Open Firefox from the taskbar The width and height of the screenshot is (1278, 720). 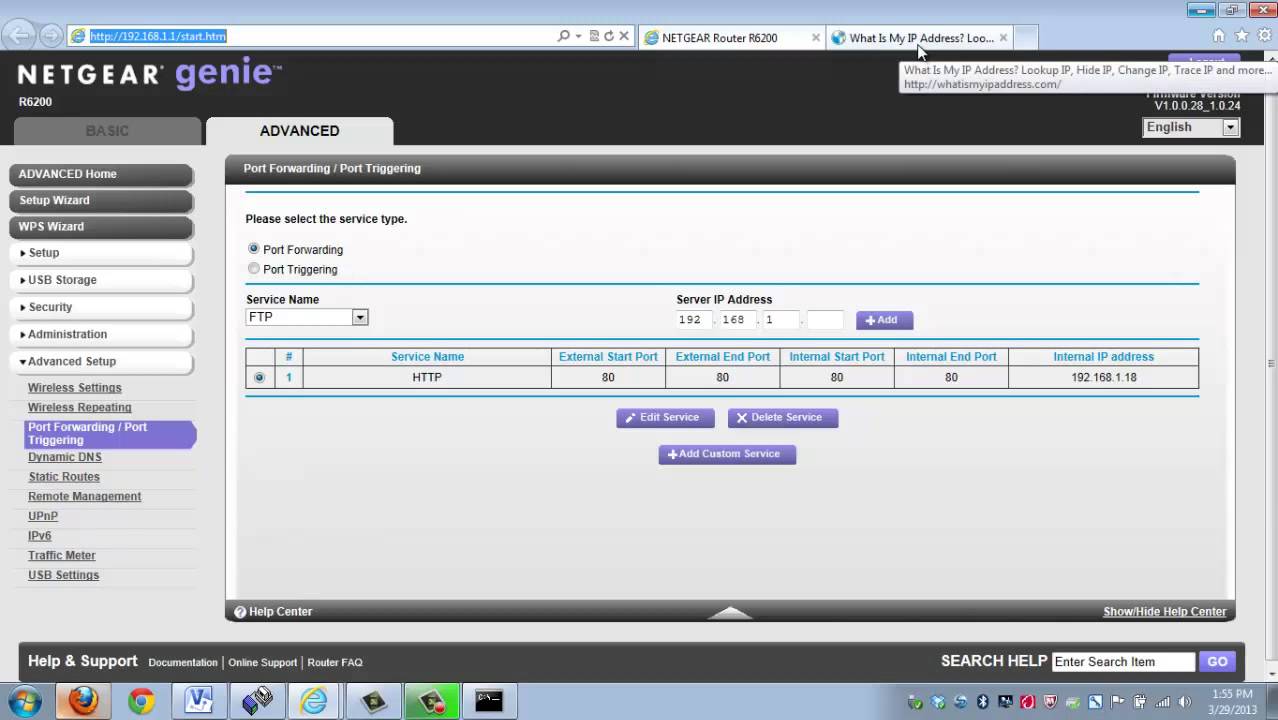pos(83,701)
